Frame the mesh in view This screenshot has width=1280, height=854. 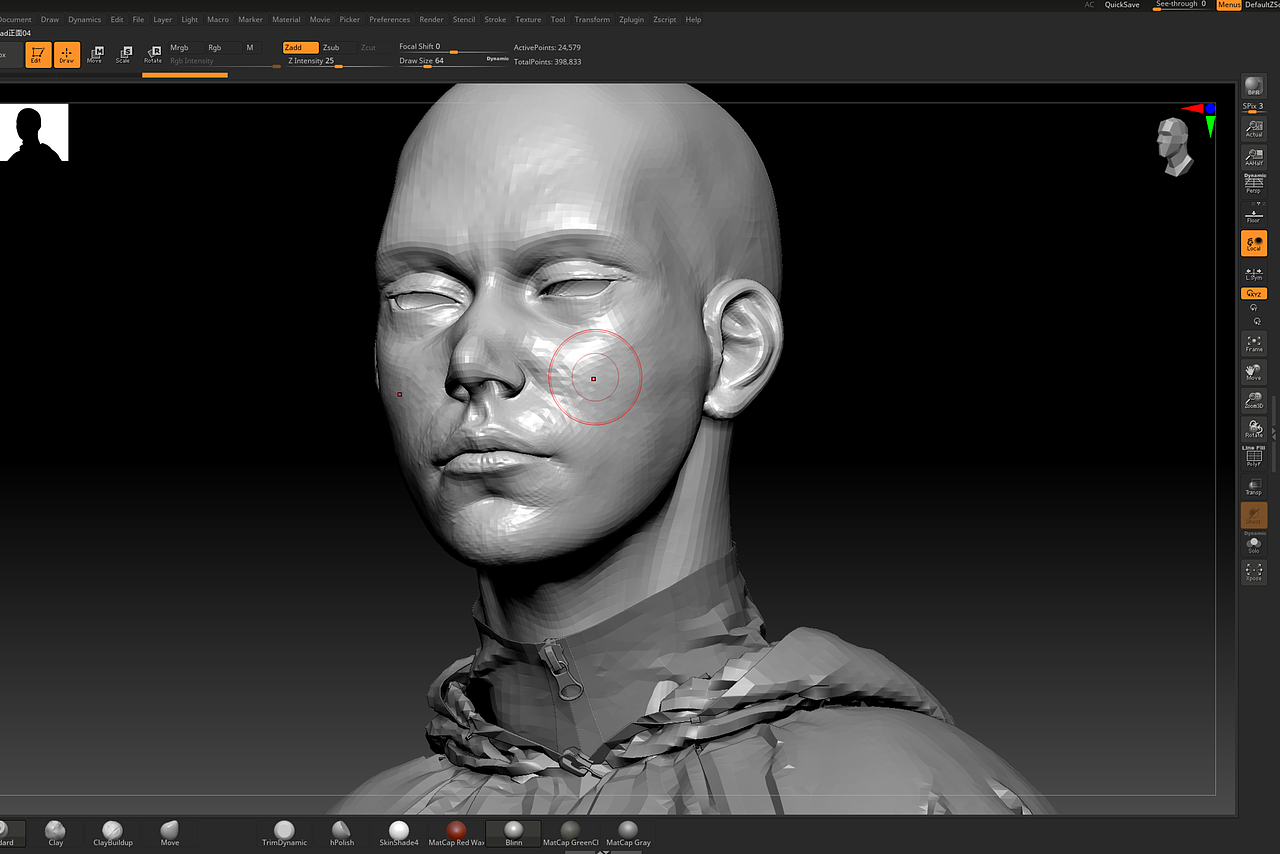(1254, 344)
